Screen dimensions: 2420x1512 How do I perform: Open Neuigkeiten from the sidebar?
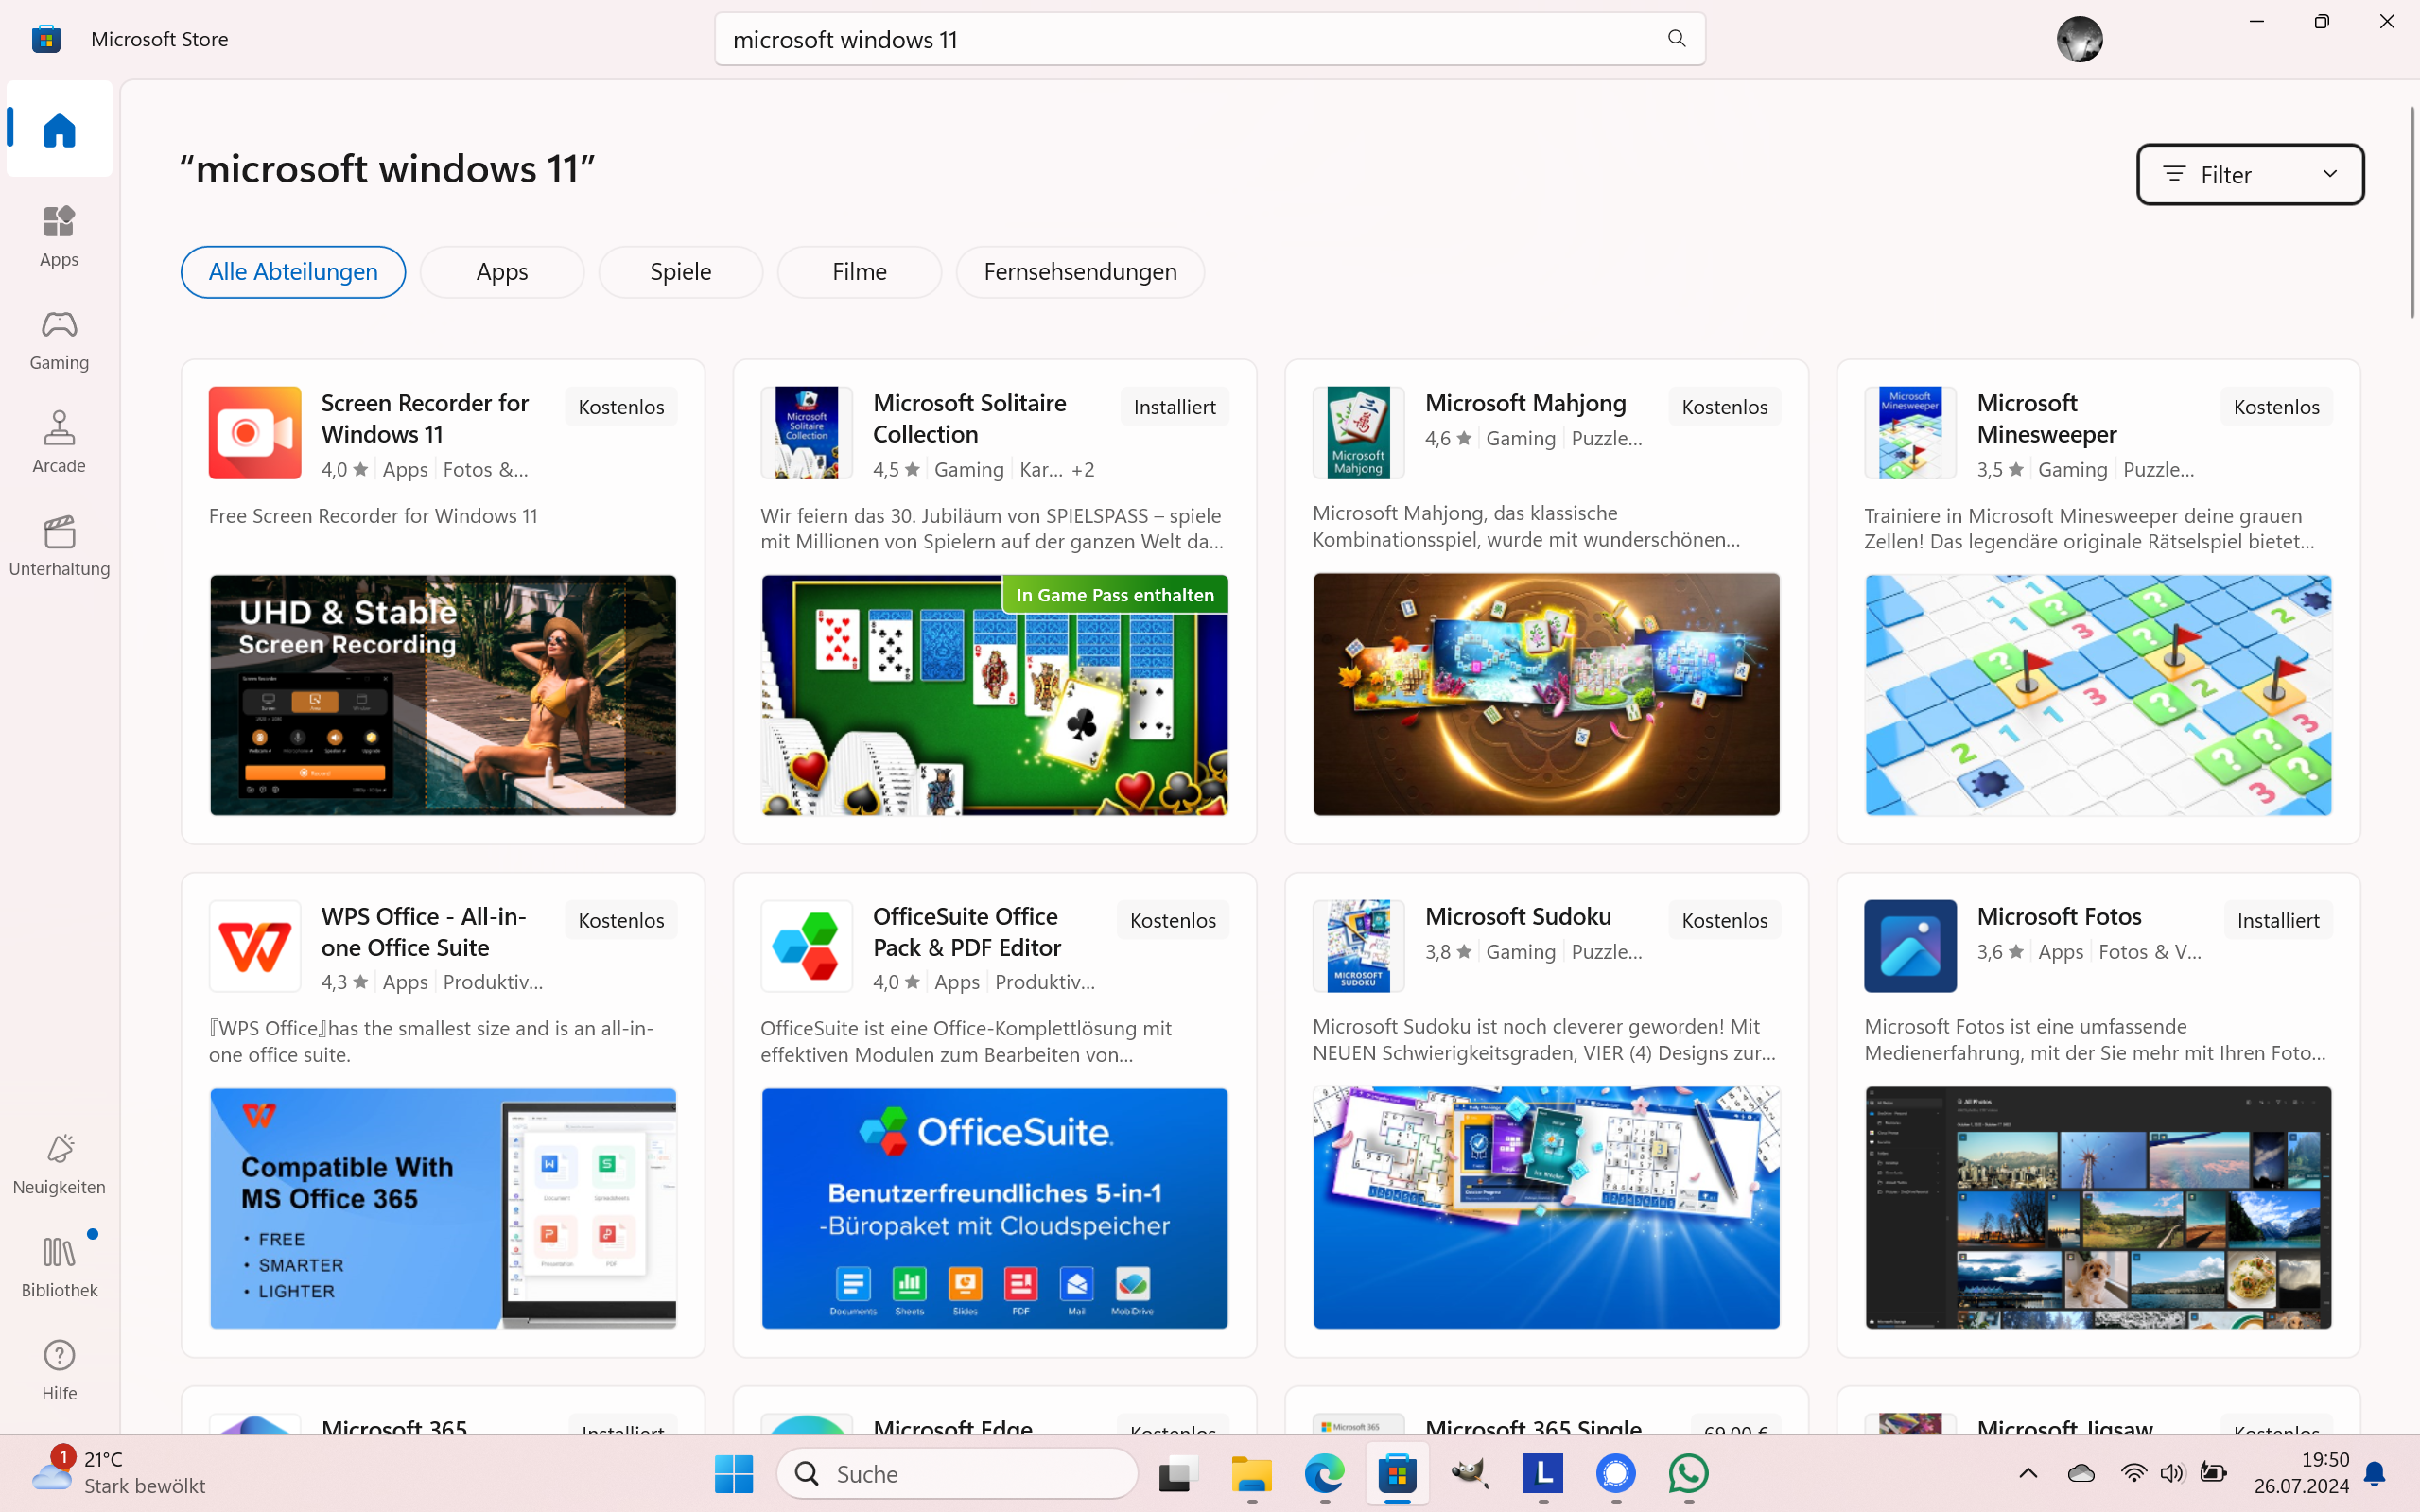57,1164
